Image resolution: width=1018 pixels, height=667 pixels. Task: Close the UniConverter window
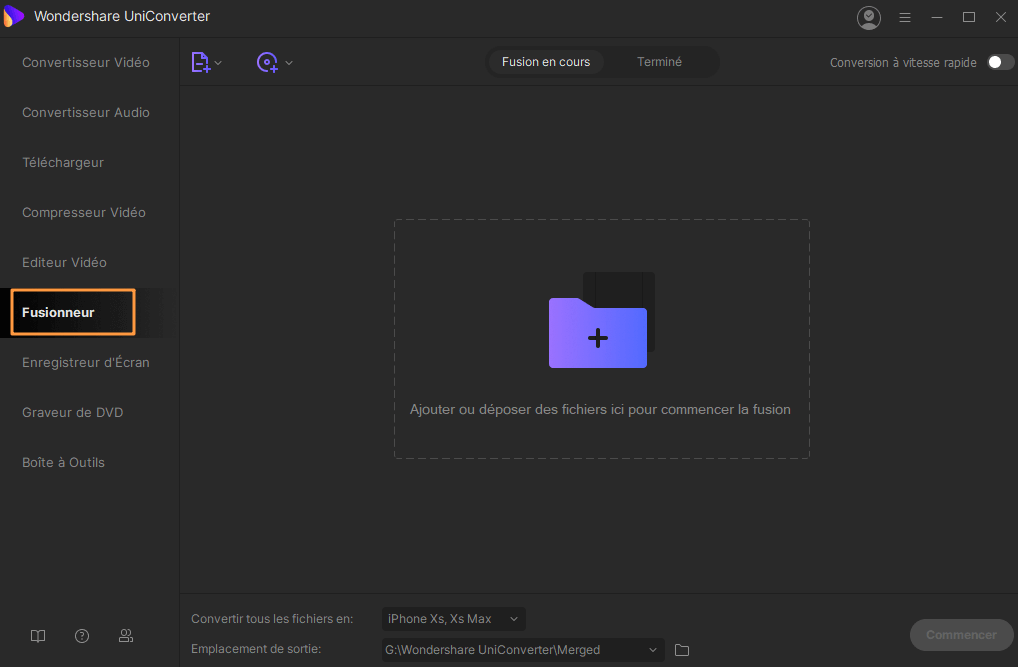1000,18
